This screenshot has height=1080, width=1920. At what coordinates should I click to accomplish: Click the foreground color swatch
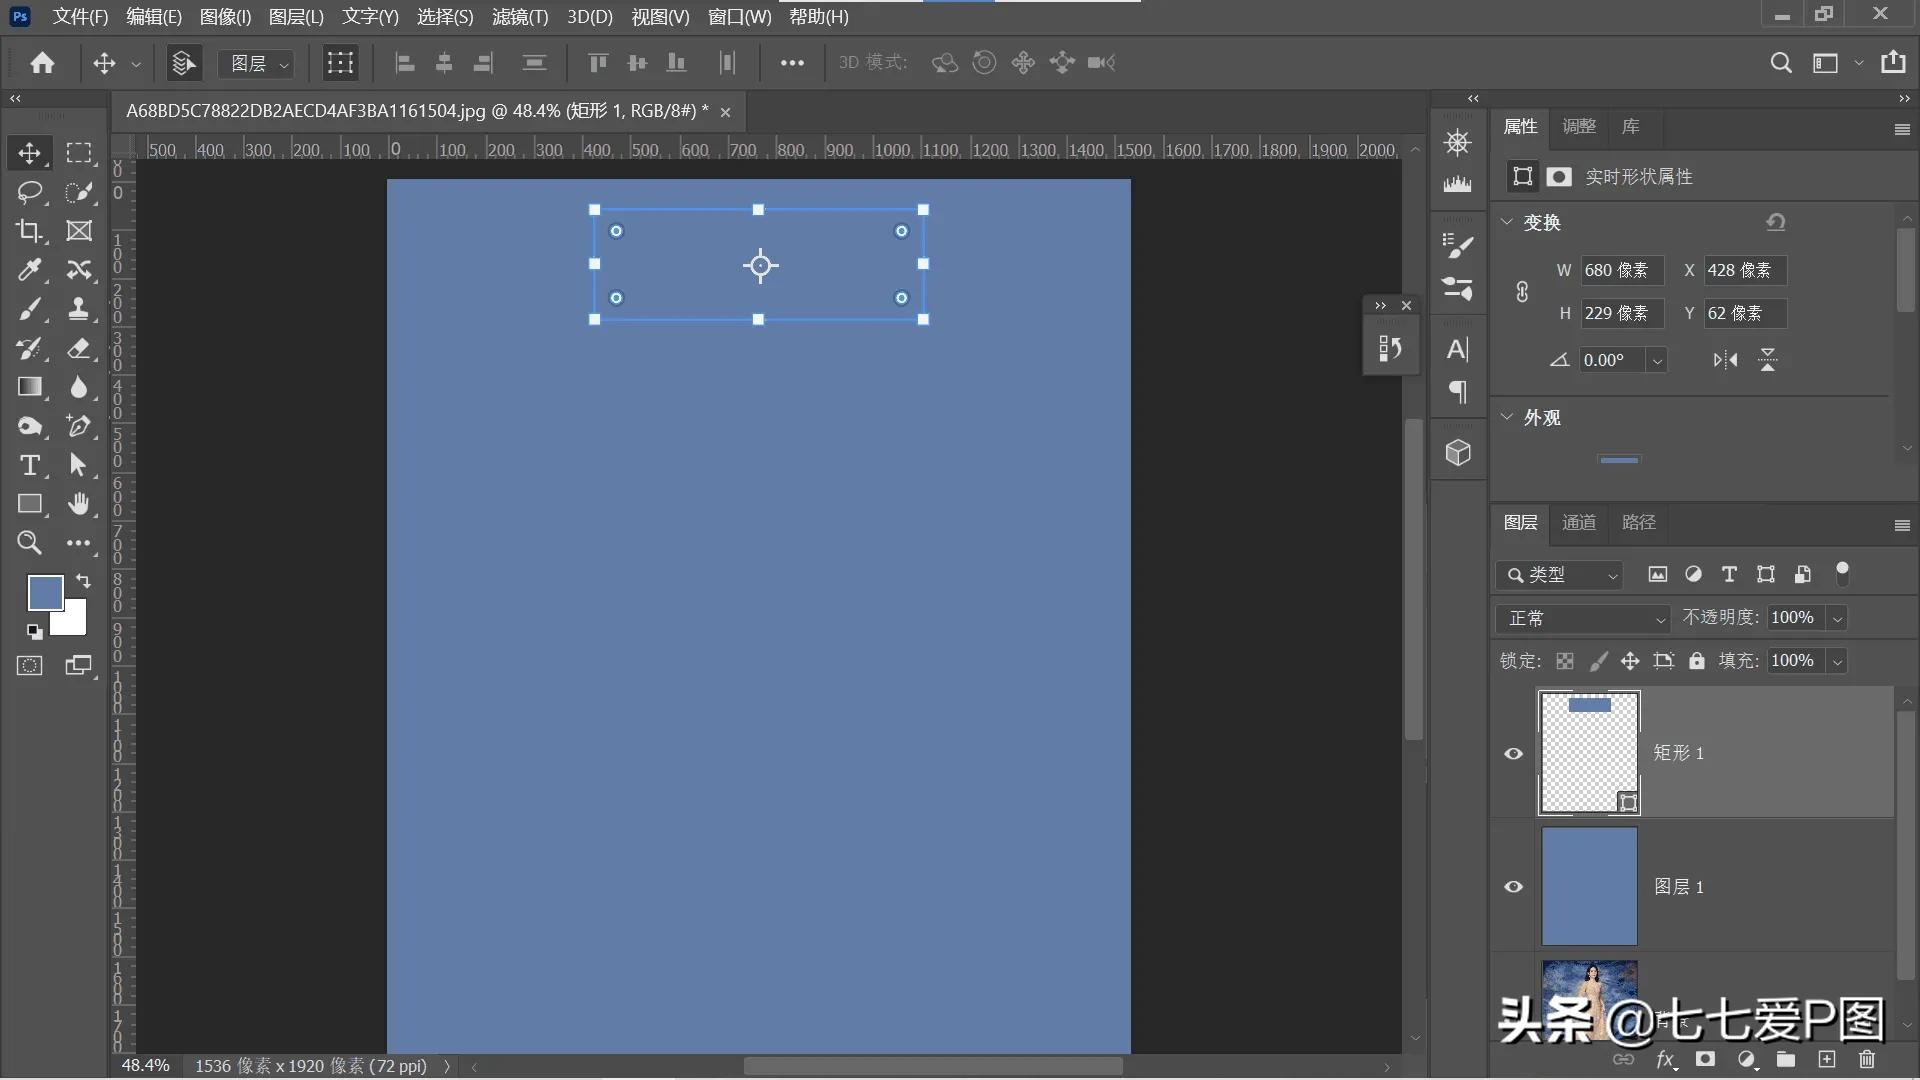(44, 592)
